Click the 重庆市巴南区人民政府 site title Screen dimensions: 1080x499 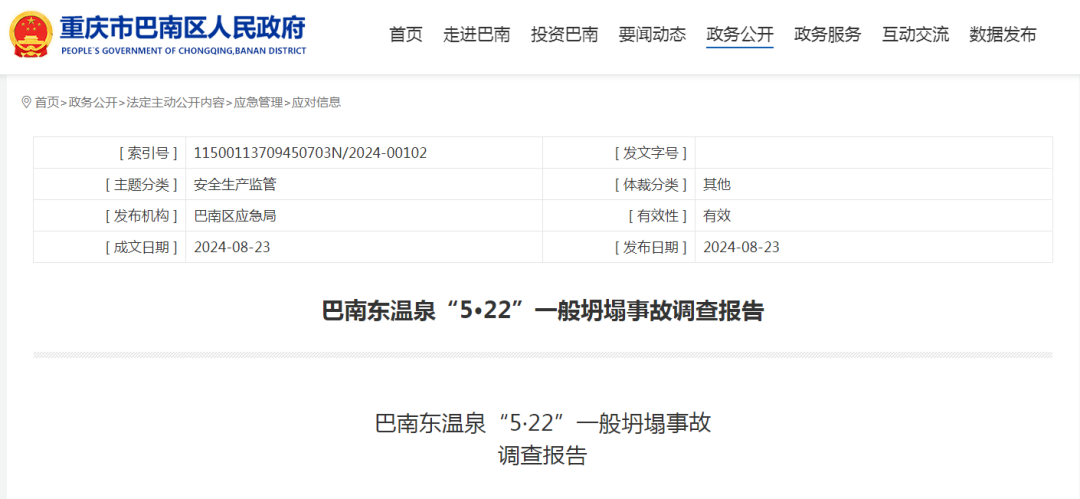(183, 28)
